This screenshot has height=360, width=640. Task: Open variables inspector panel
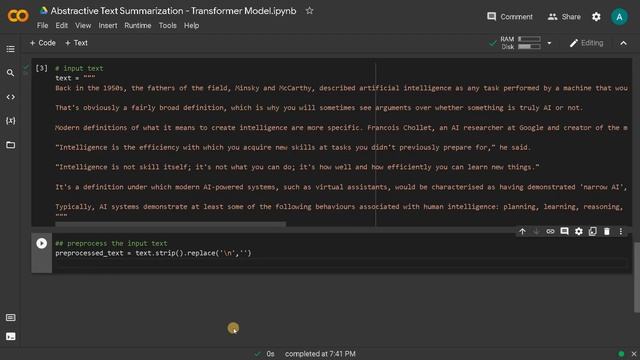[x=11, y=121]
